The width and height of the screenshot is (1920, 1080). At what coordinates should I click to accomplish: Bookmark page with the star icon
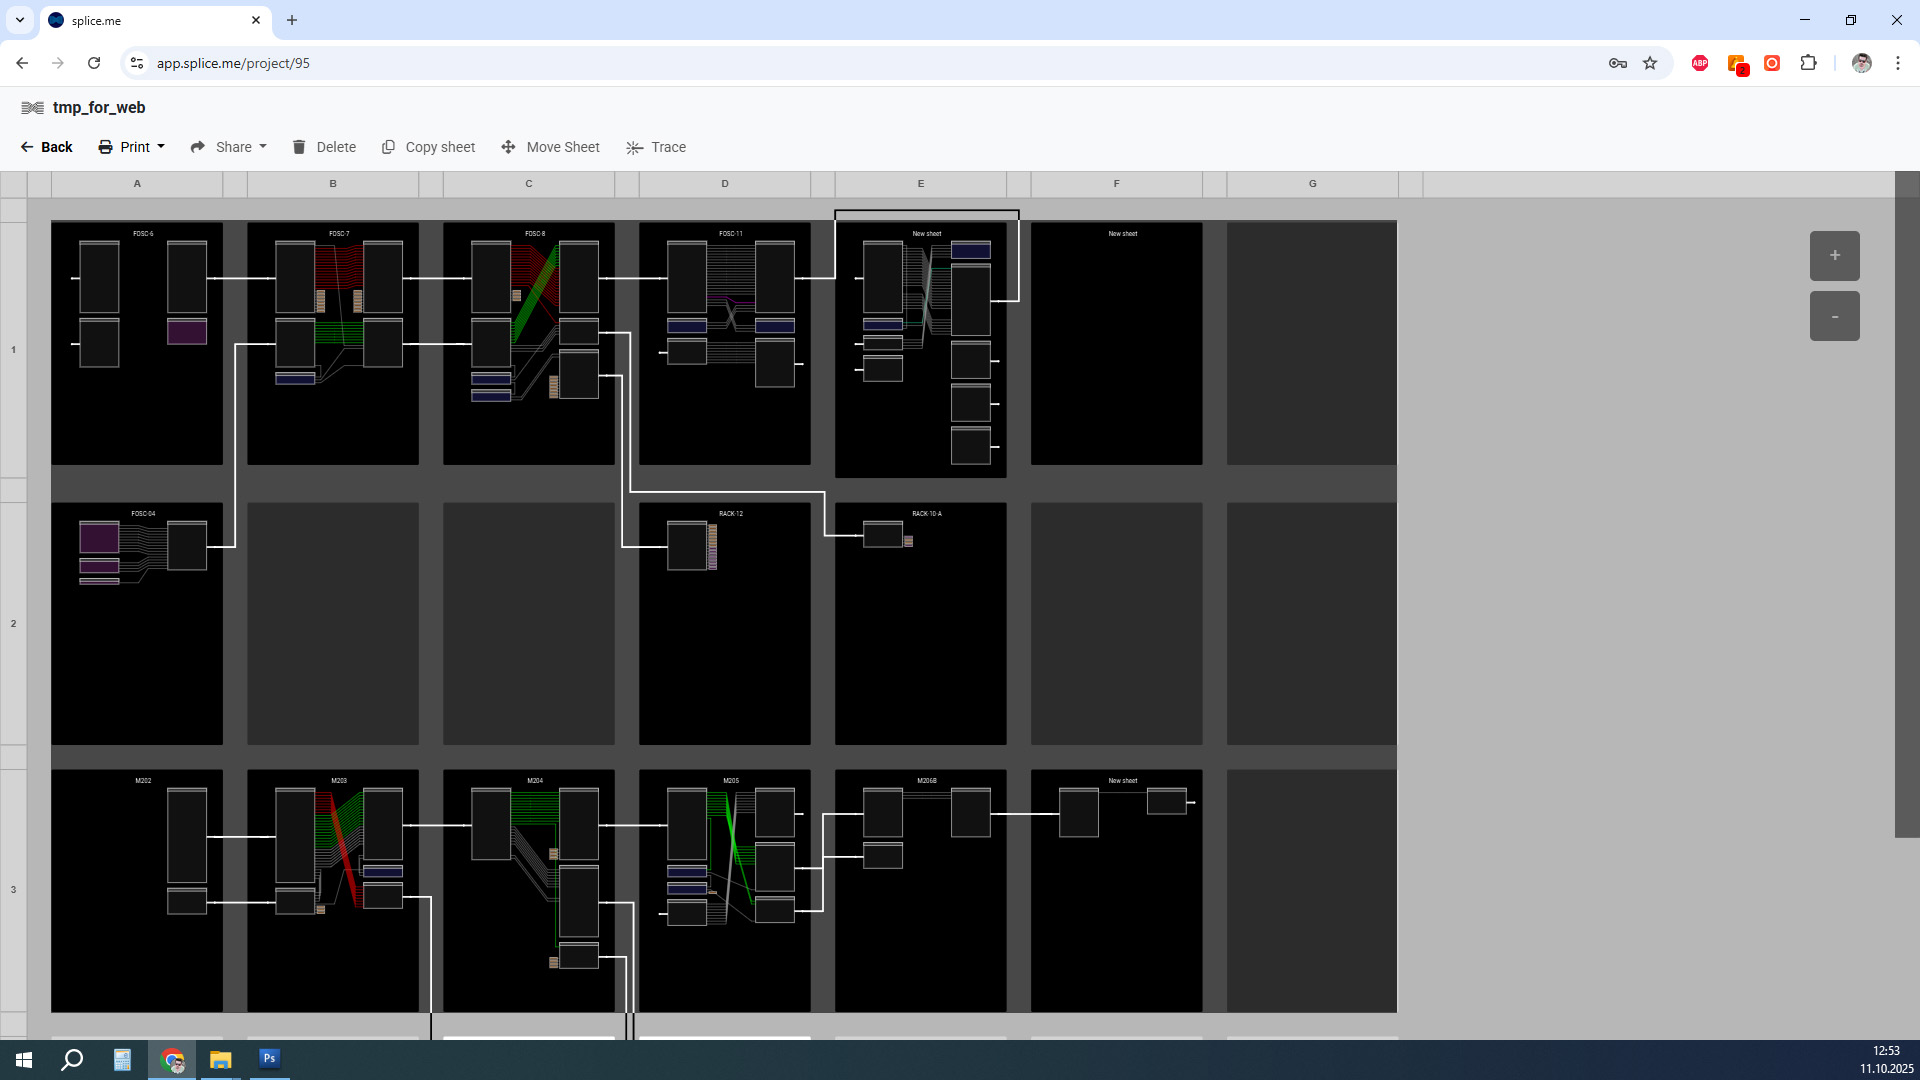click(x=1650, y=63)
